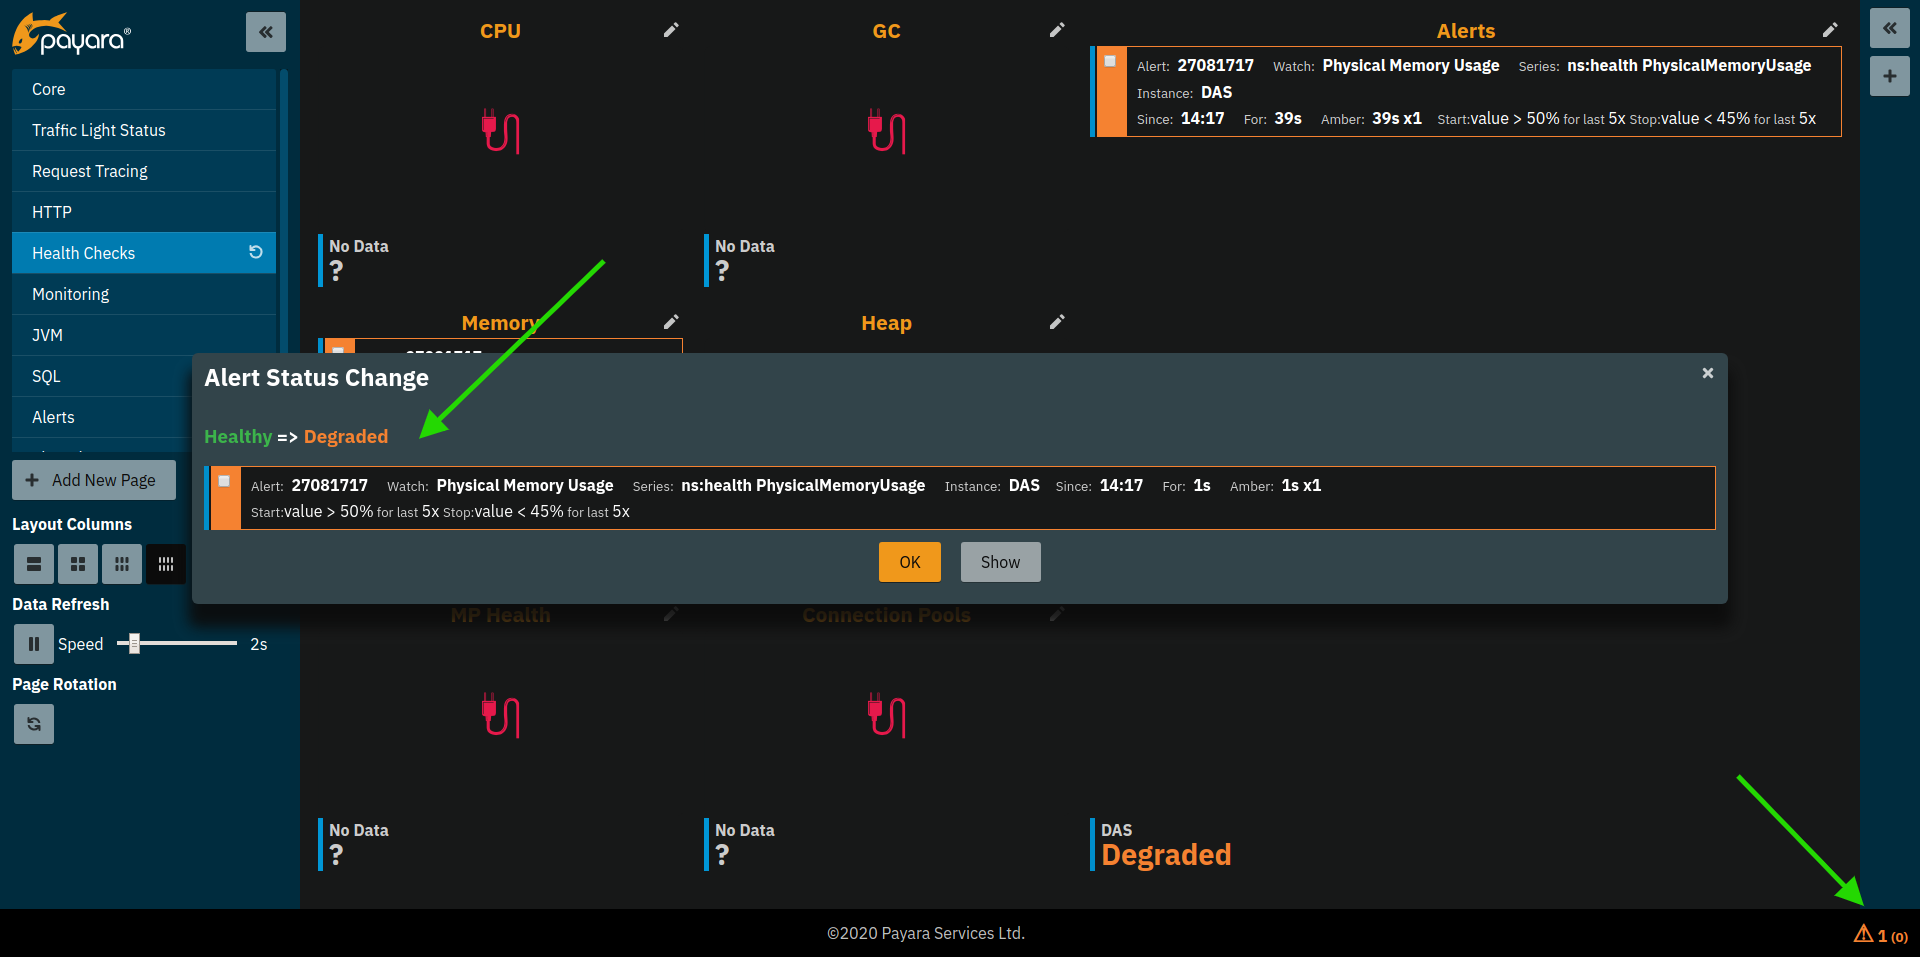This screenshot has width=1920, height=957.
Task: Switch to three-column layout icon
Action: click(122, 564)
